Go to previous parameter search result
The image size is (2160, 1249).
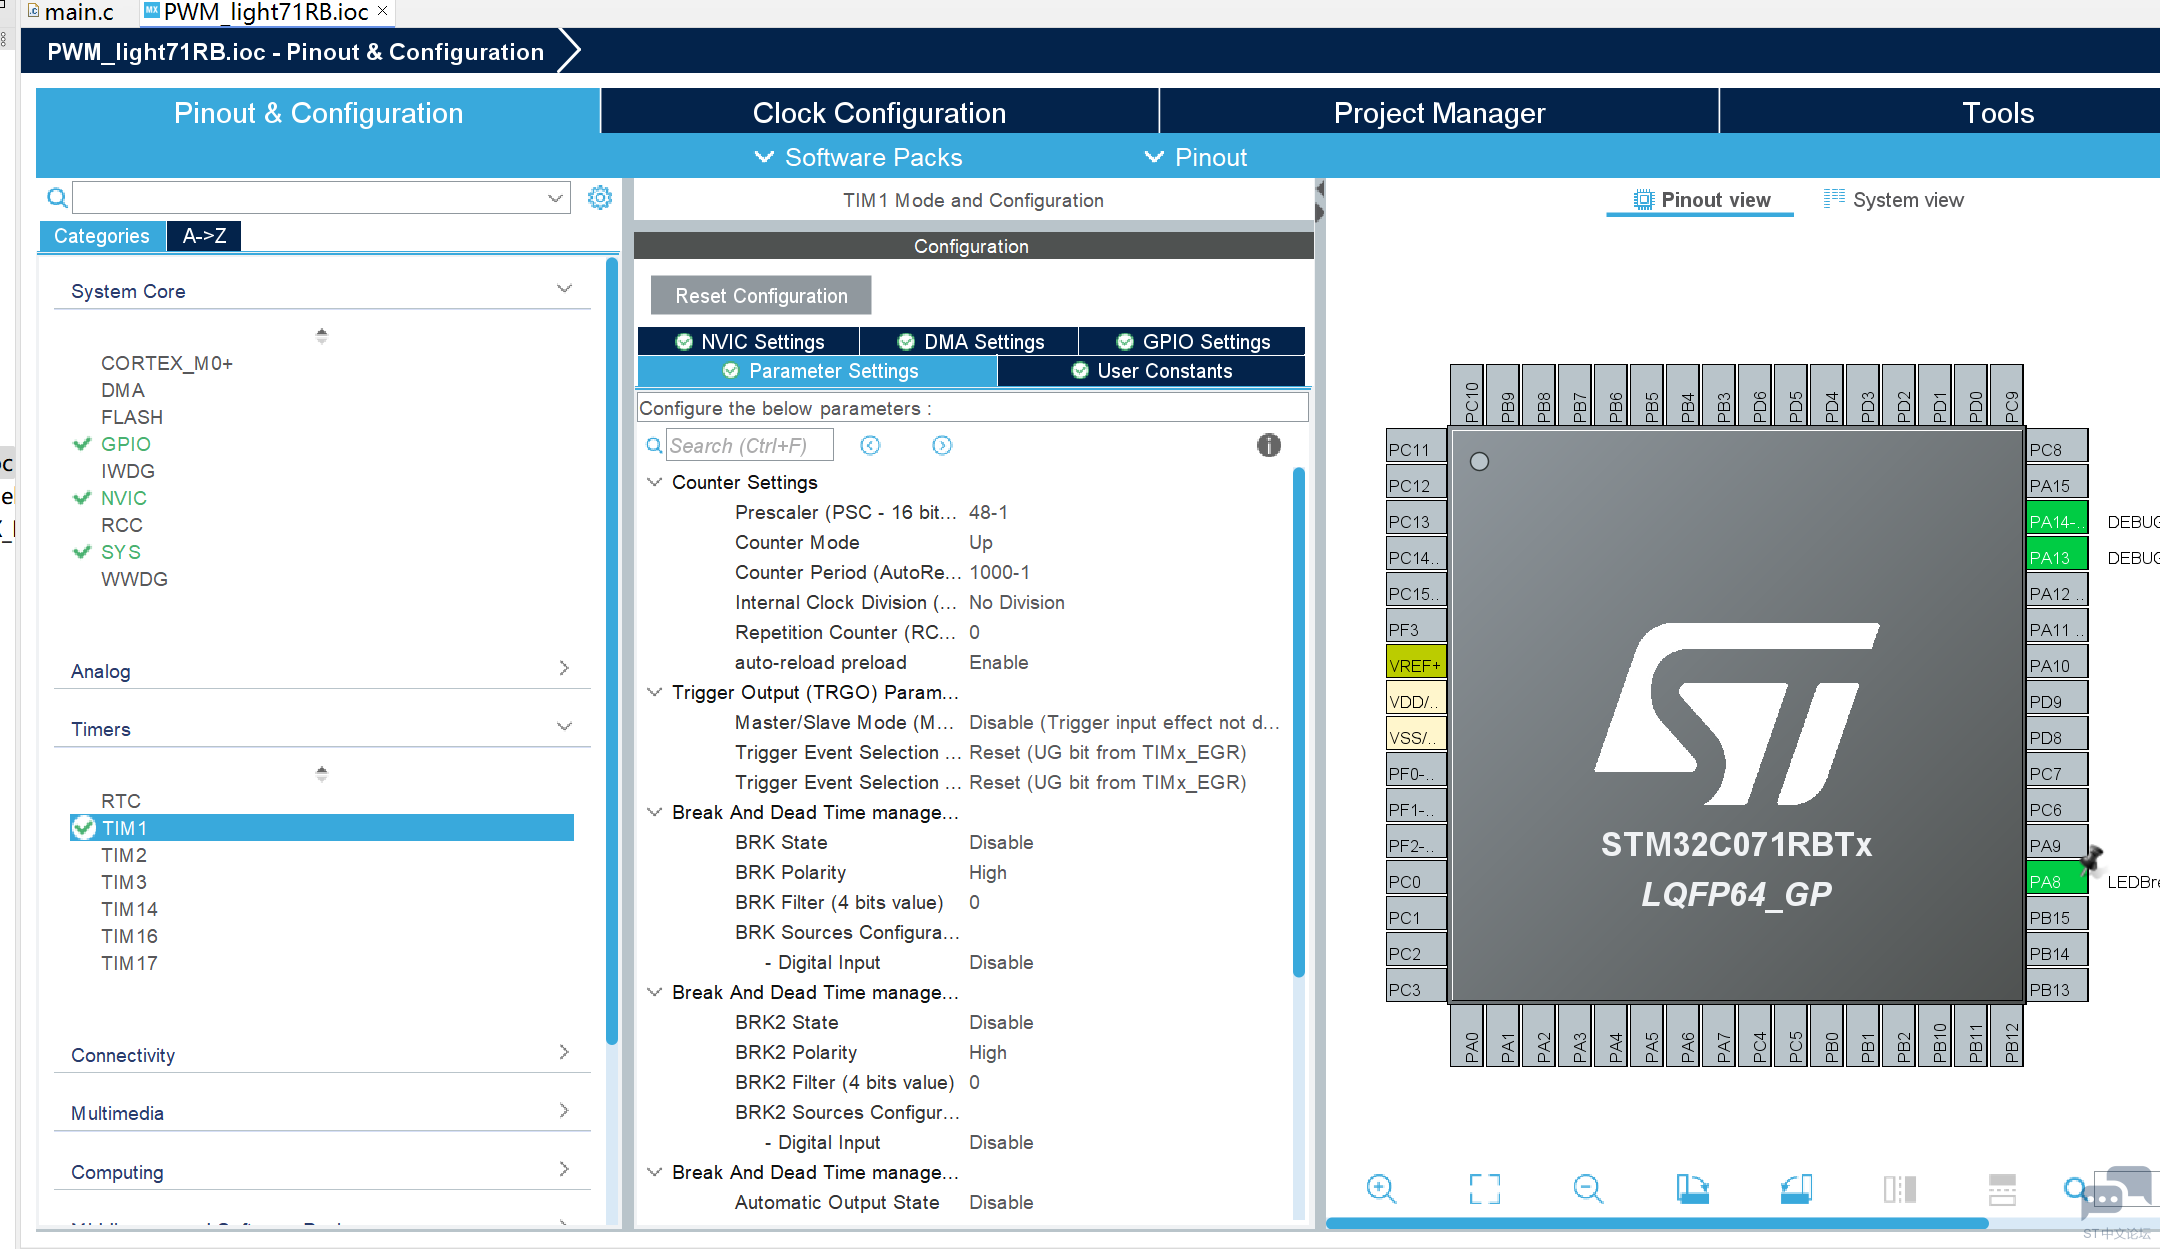(870, 445)
